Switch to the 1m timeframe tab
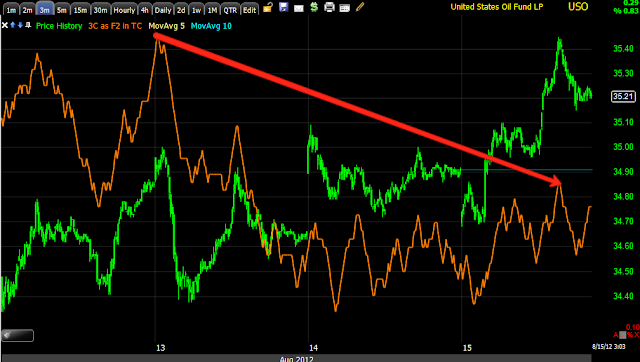Viewport: 640px width, 362px height. click(x=11, y=10)
